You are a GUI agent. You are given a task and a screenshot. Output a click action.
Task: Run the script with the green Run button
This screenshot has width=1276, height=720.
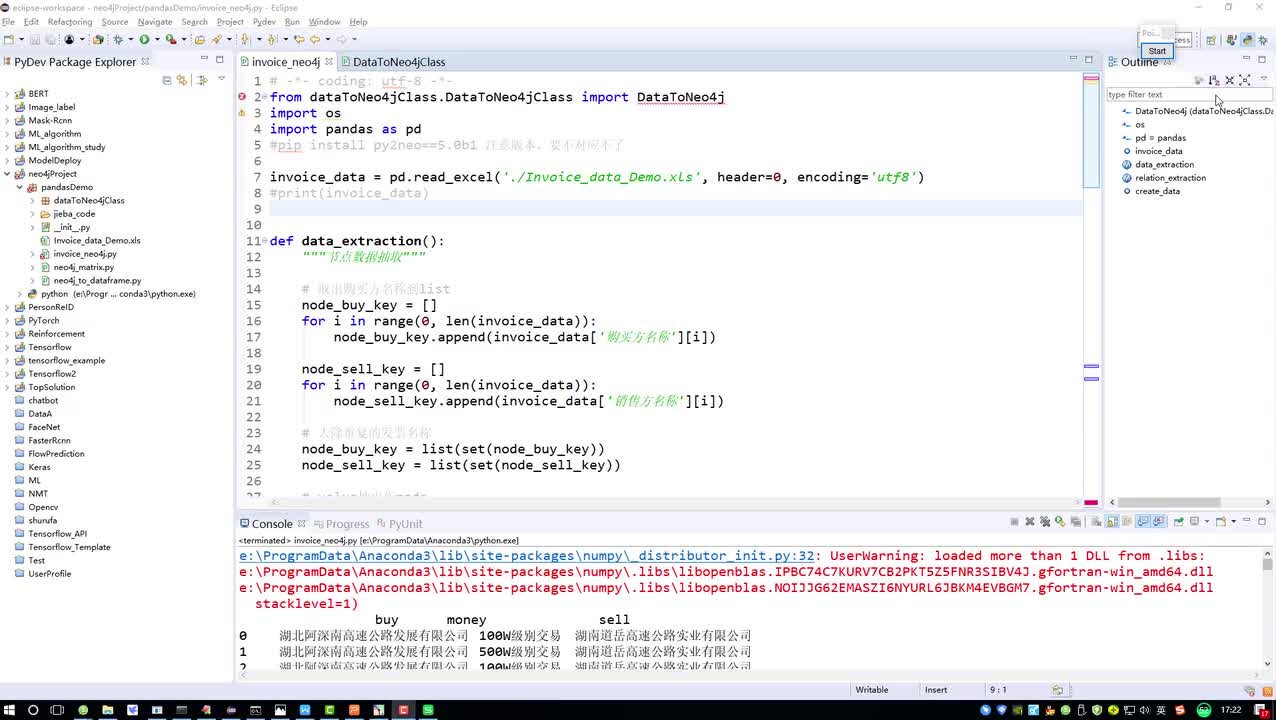click(144, 40)
